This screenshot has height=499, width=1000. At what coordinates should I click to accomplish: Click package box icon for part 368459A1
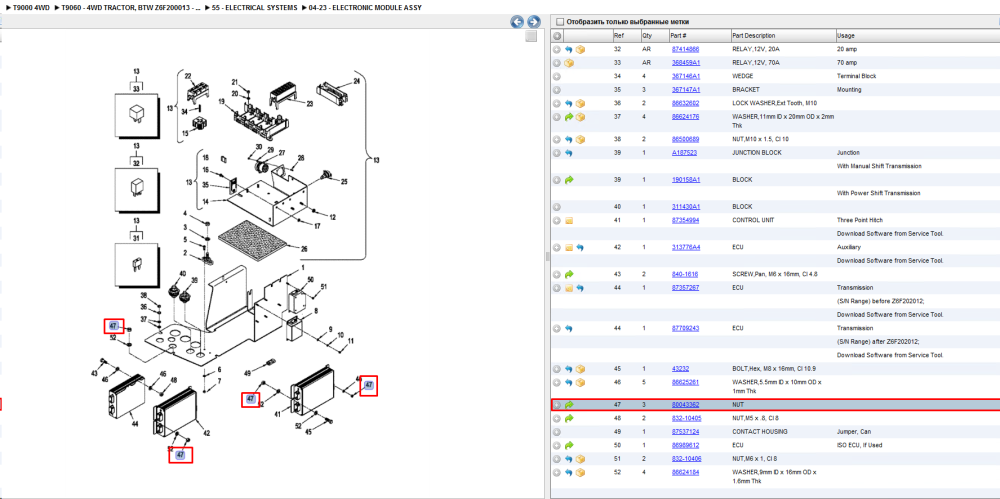tap(569, 63)
